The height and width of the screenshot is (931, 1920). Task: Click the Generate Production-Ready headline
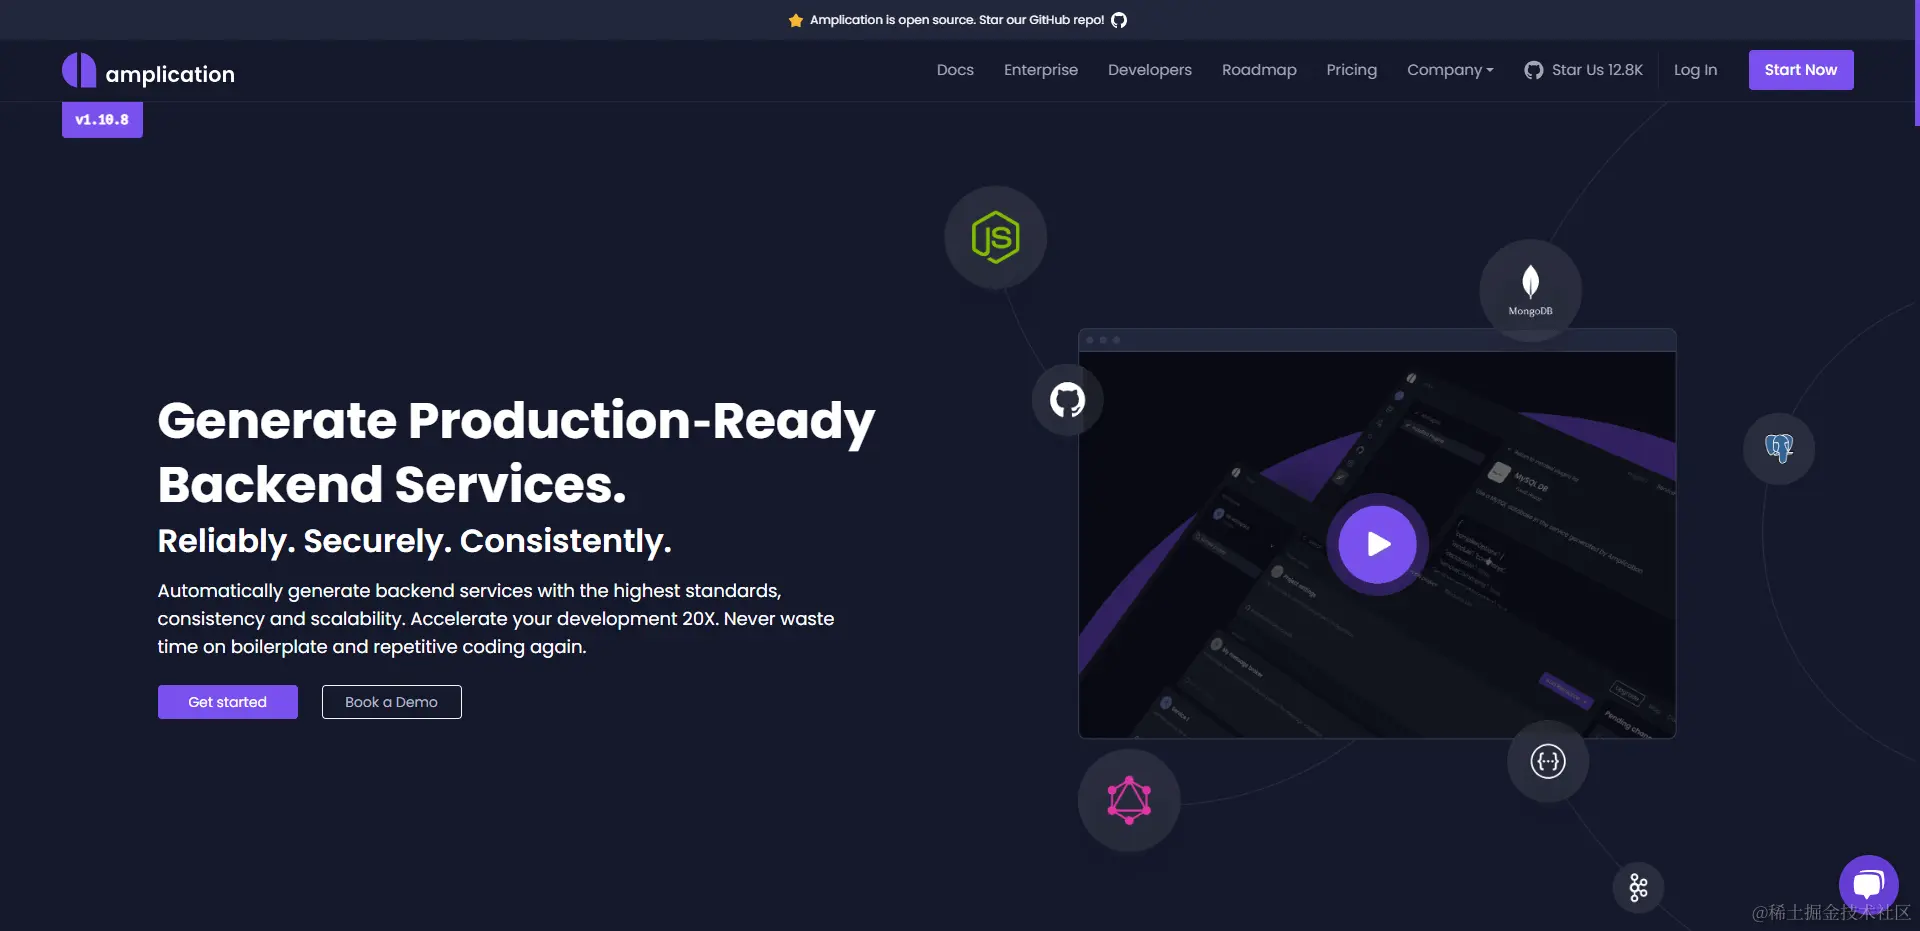point(516,452)
